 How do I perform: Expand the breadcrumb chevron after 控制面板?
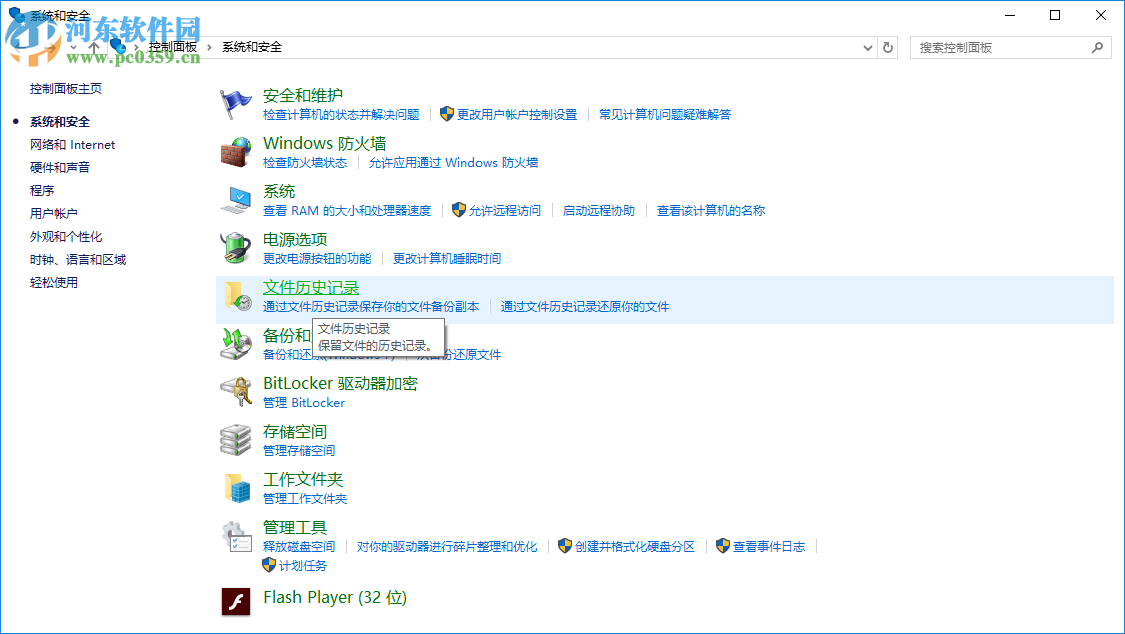(207, 47)
